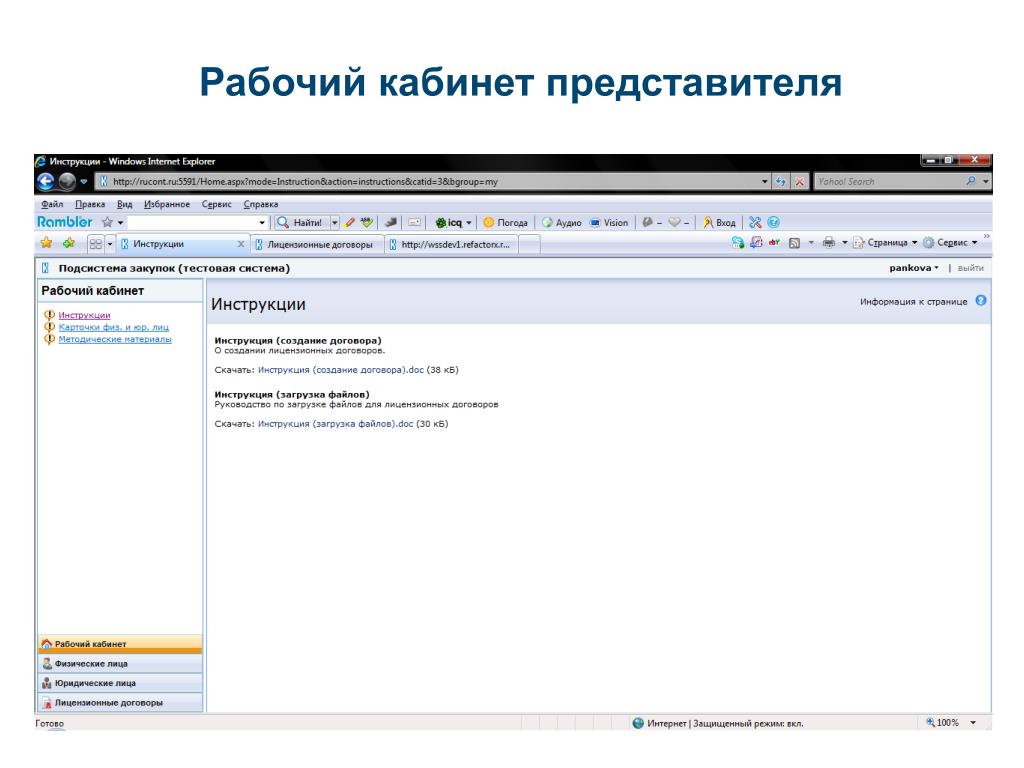This screenshot has height=768, width=1024.
Task: Download Инструкция (создание договора).doc
Action: click(340, 370)
